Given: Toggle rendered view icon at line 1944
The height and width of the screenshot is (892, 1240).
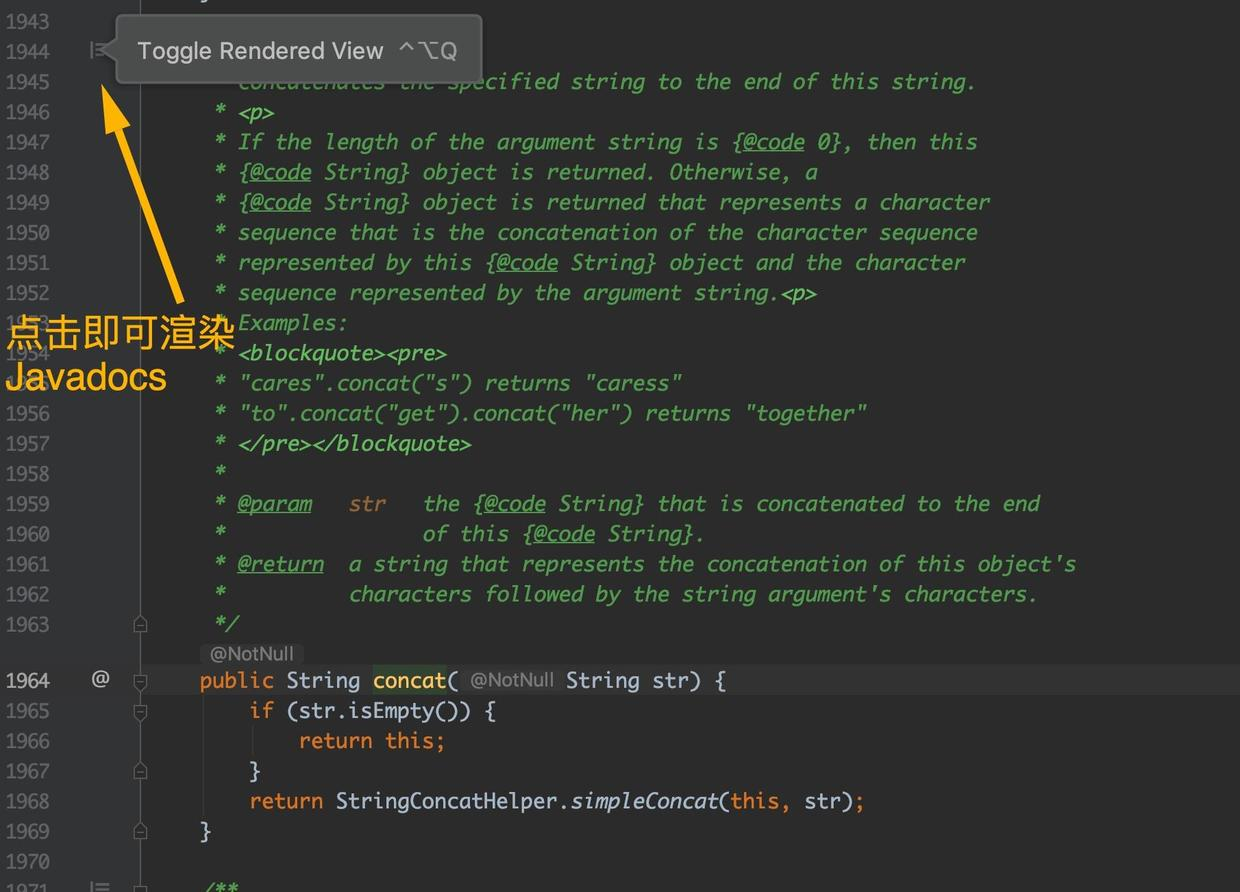Looking at the screenshot, I should click(x=97, y=50).
